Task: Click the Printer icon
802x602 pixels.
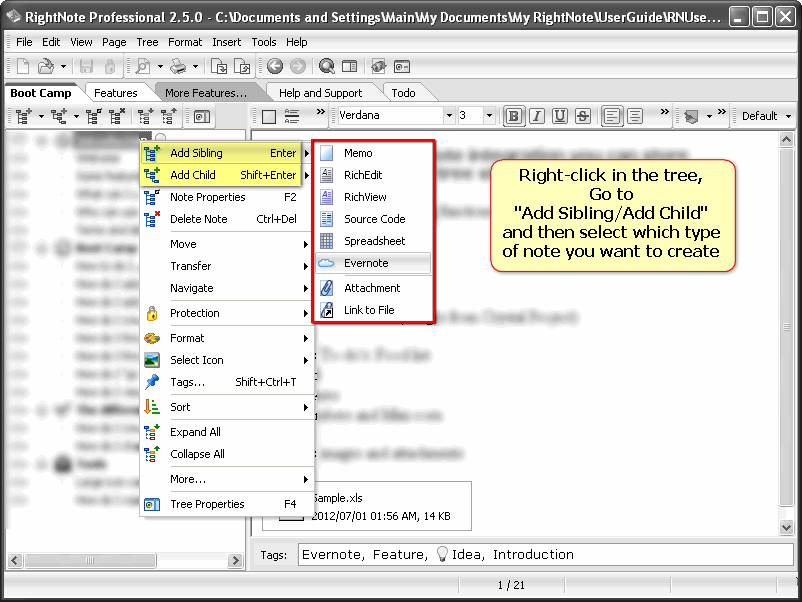Action: click(177, 66)
